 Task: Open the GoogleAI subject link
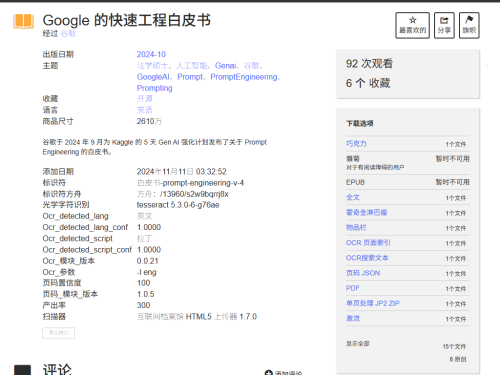coord(153,77)
